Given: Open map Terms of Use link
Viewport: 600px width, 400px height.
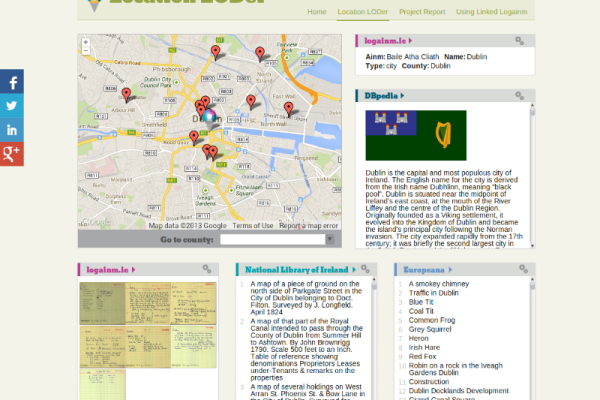Looking at the screenshot, I should tap(253, 226).
